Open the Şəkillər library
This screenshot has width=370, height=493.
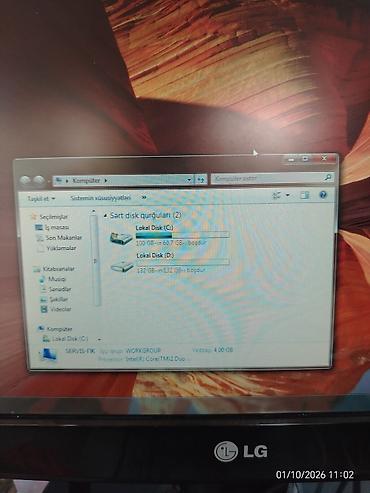coord(59,299)
